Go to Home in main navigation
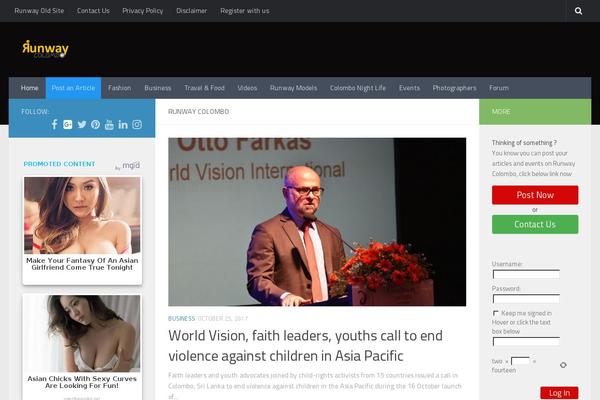The width and height of the screenshot is (600, 400). tap(29, 88)
